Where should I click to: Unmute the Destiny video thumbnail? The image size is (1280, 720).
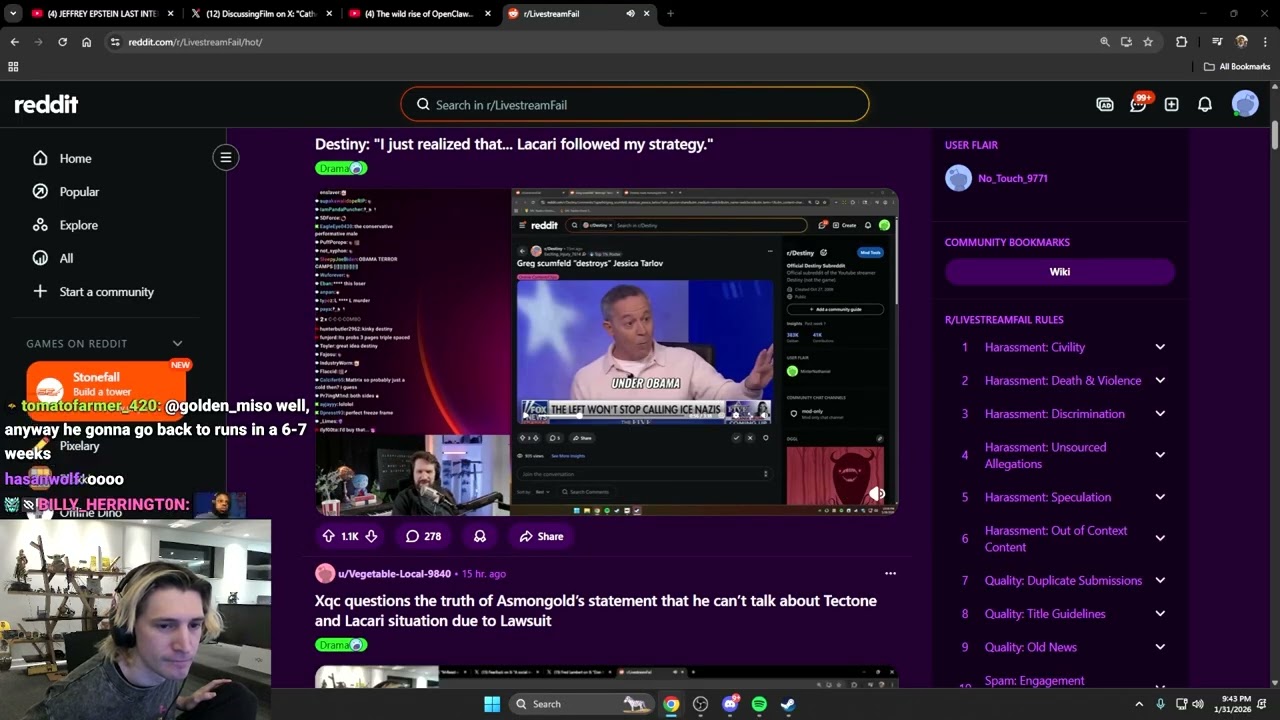[x=877, y=494]
